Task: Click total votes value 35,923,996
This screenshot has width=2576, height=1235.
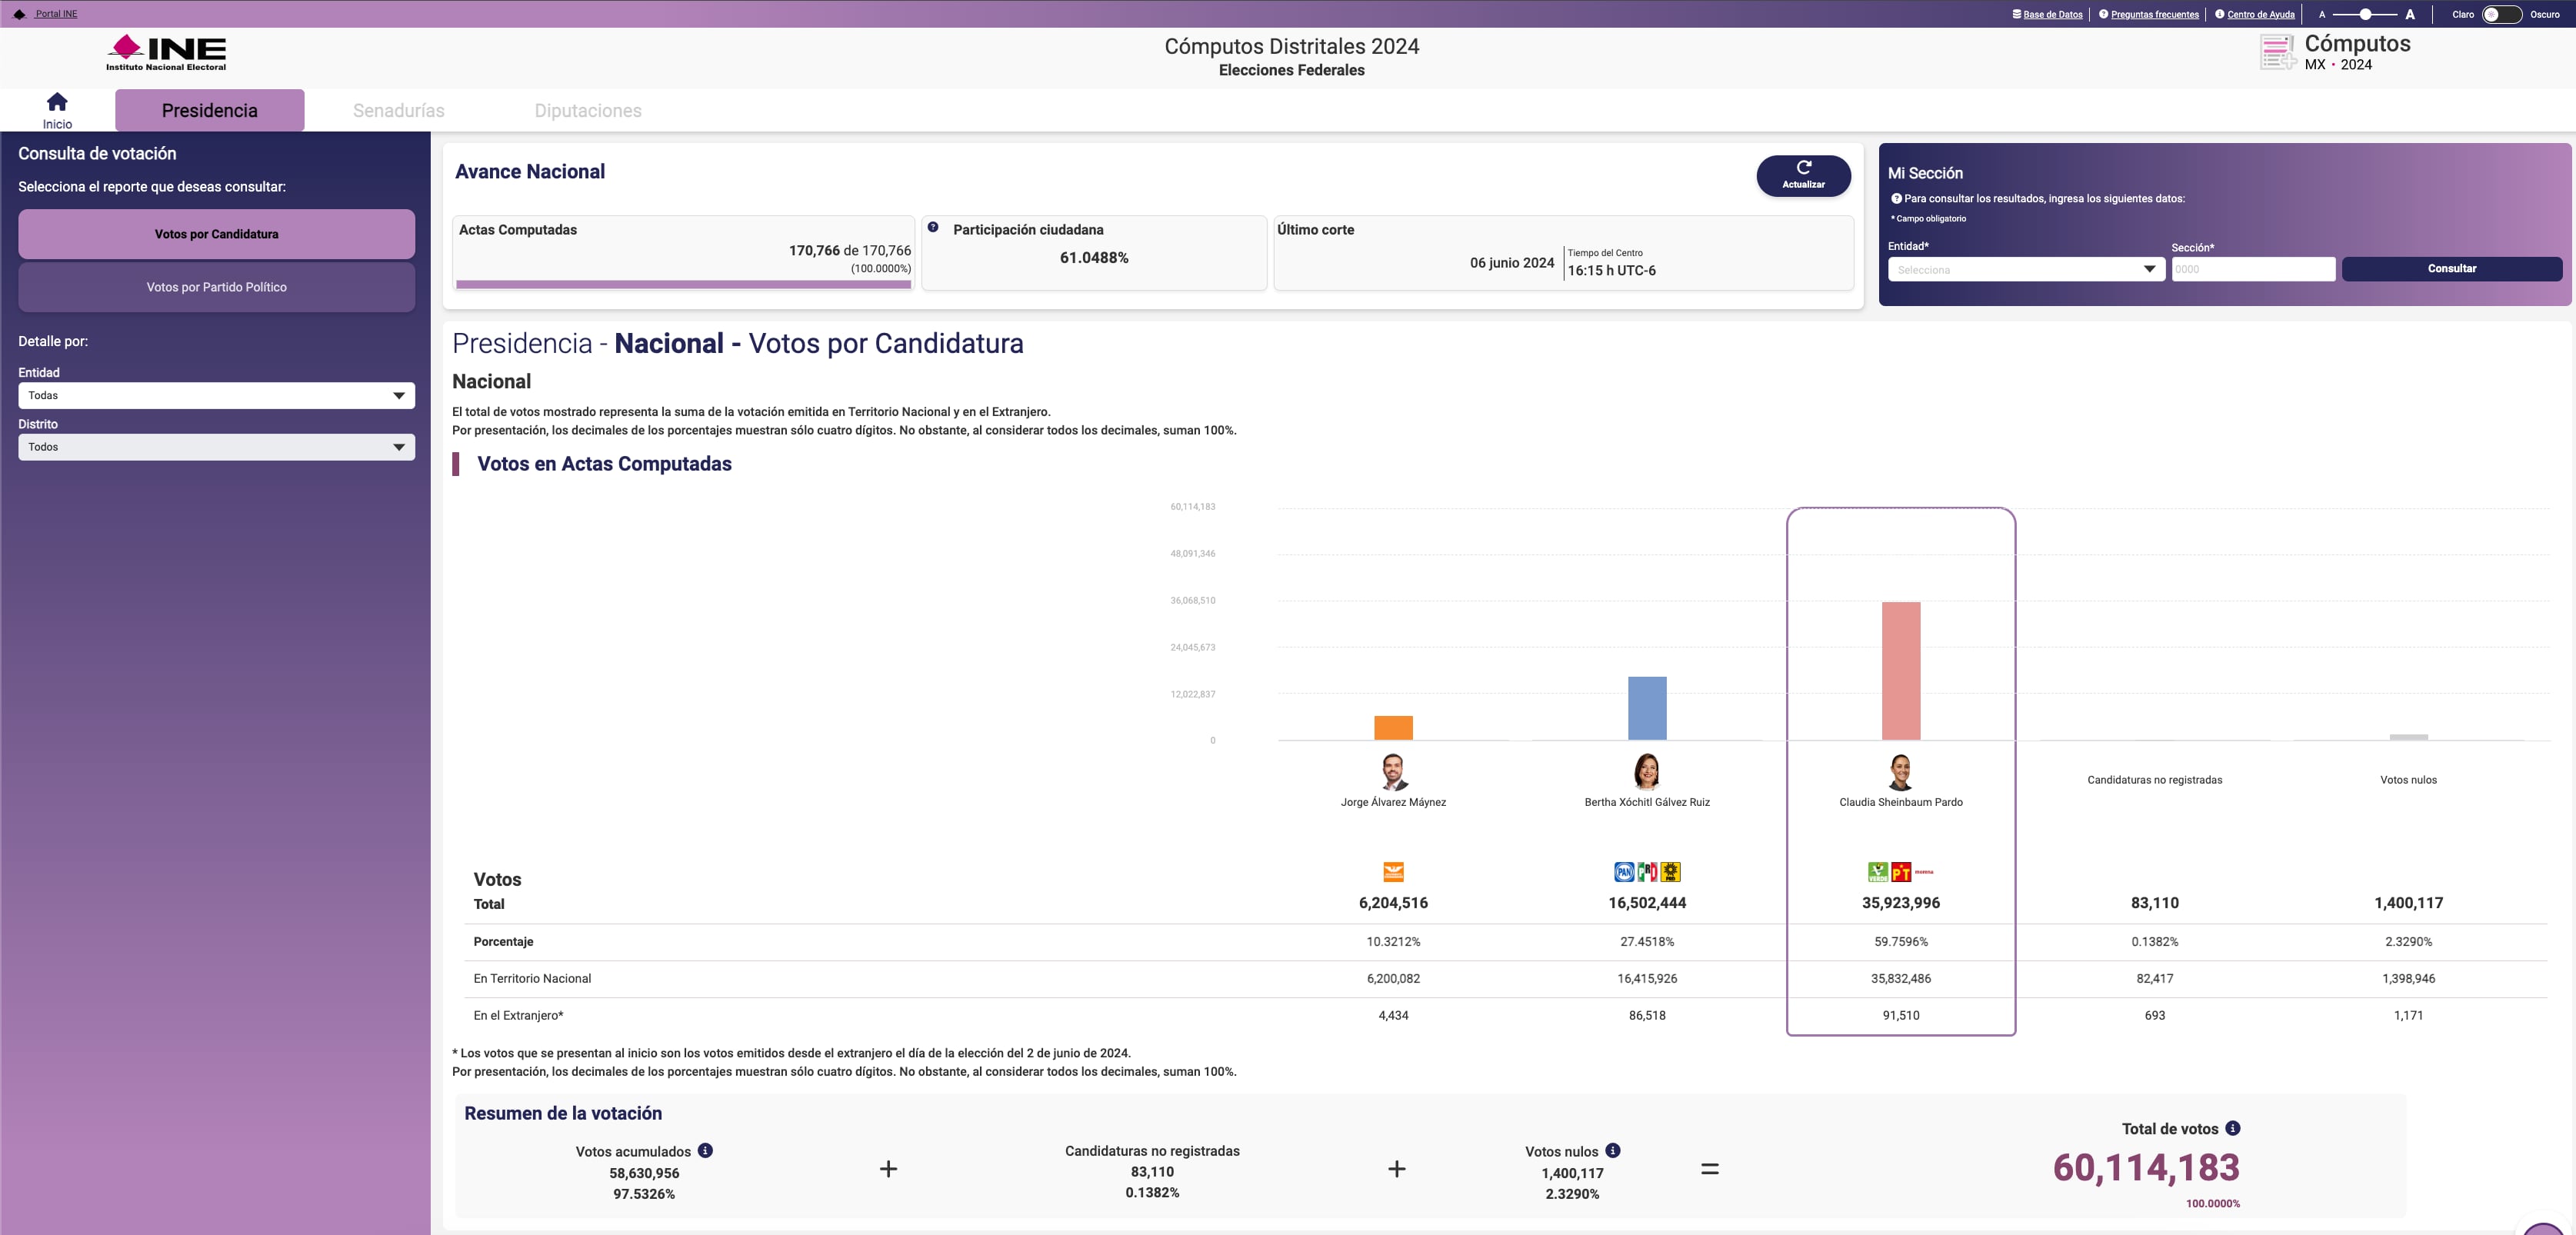Action: coord(1901,902)
